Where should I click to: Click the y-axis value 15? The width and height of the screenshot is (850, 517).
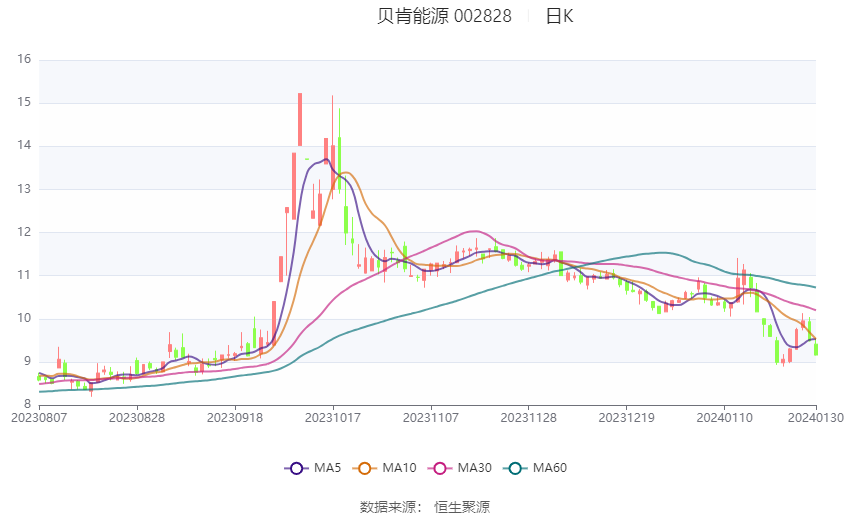(24, 102)
